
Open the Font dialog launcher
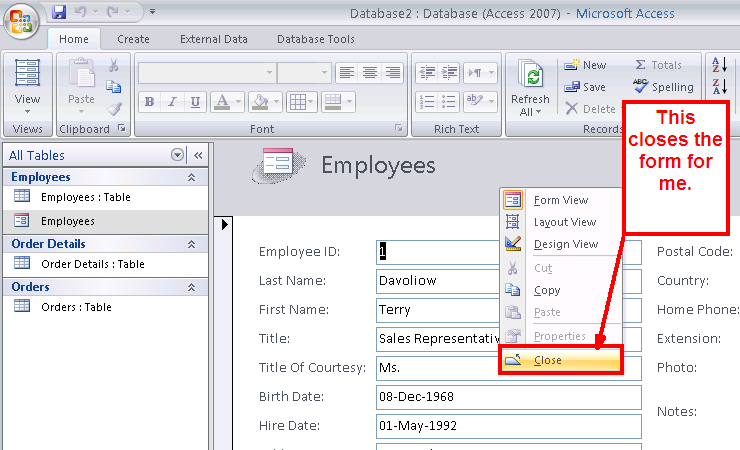click(x=399, y=128)
